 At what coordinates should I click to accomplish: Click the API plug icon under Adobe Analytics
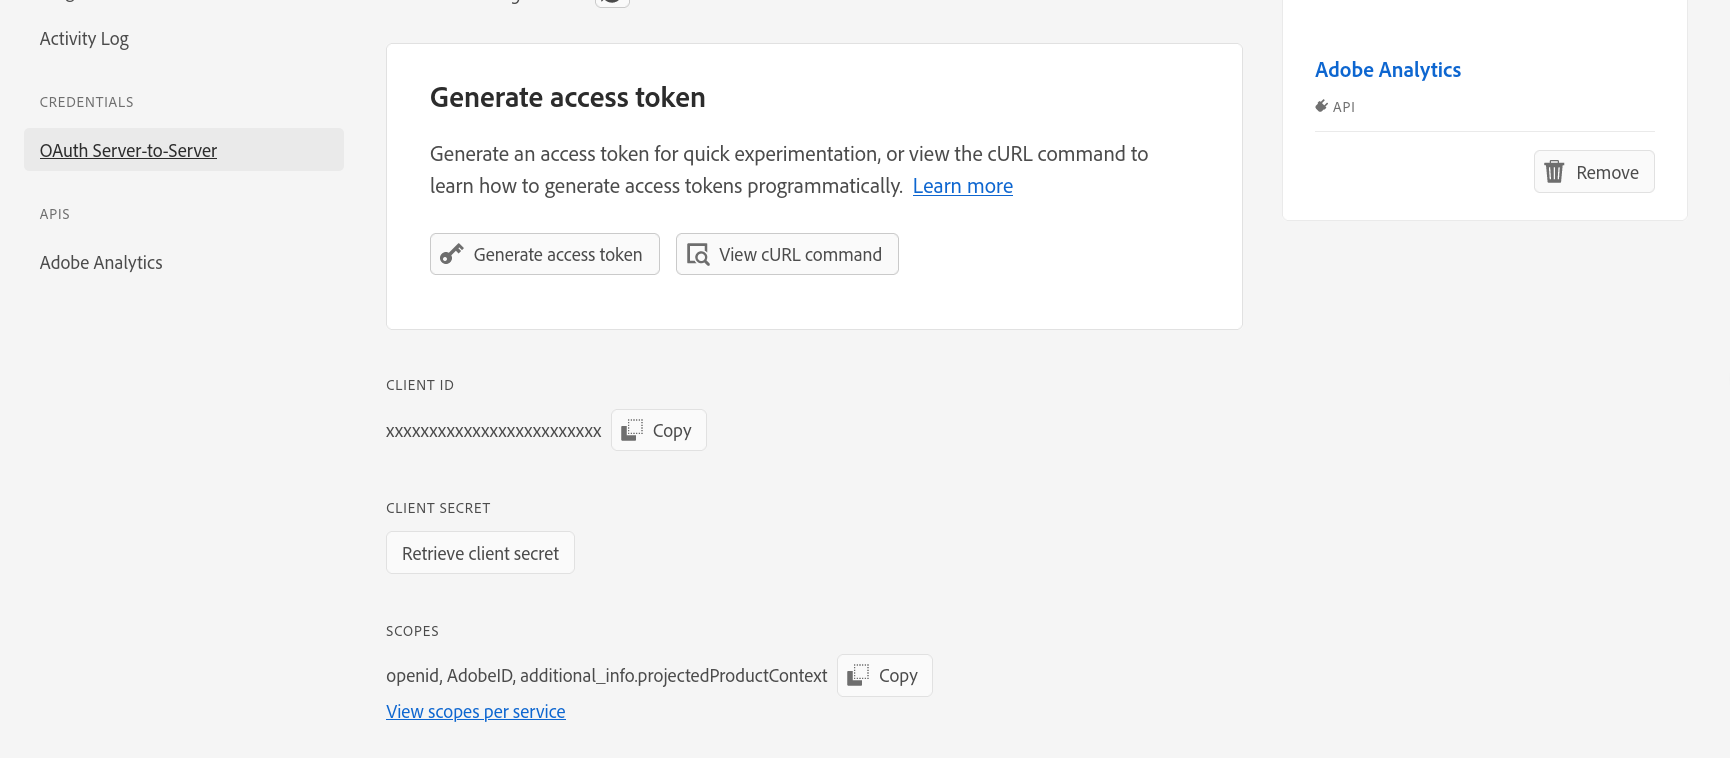tap(1321, 106)
